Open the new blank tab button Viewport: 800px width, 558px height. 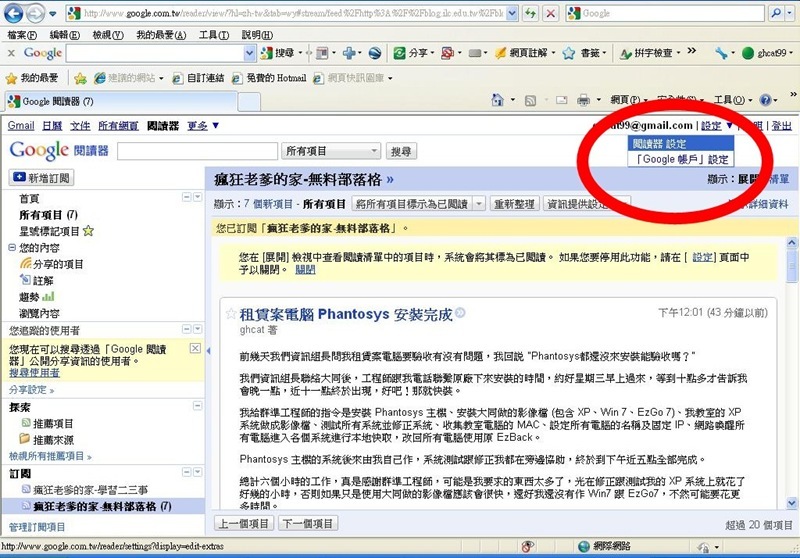249,102
